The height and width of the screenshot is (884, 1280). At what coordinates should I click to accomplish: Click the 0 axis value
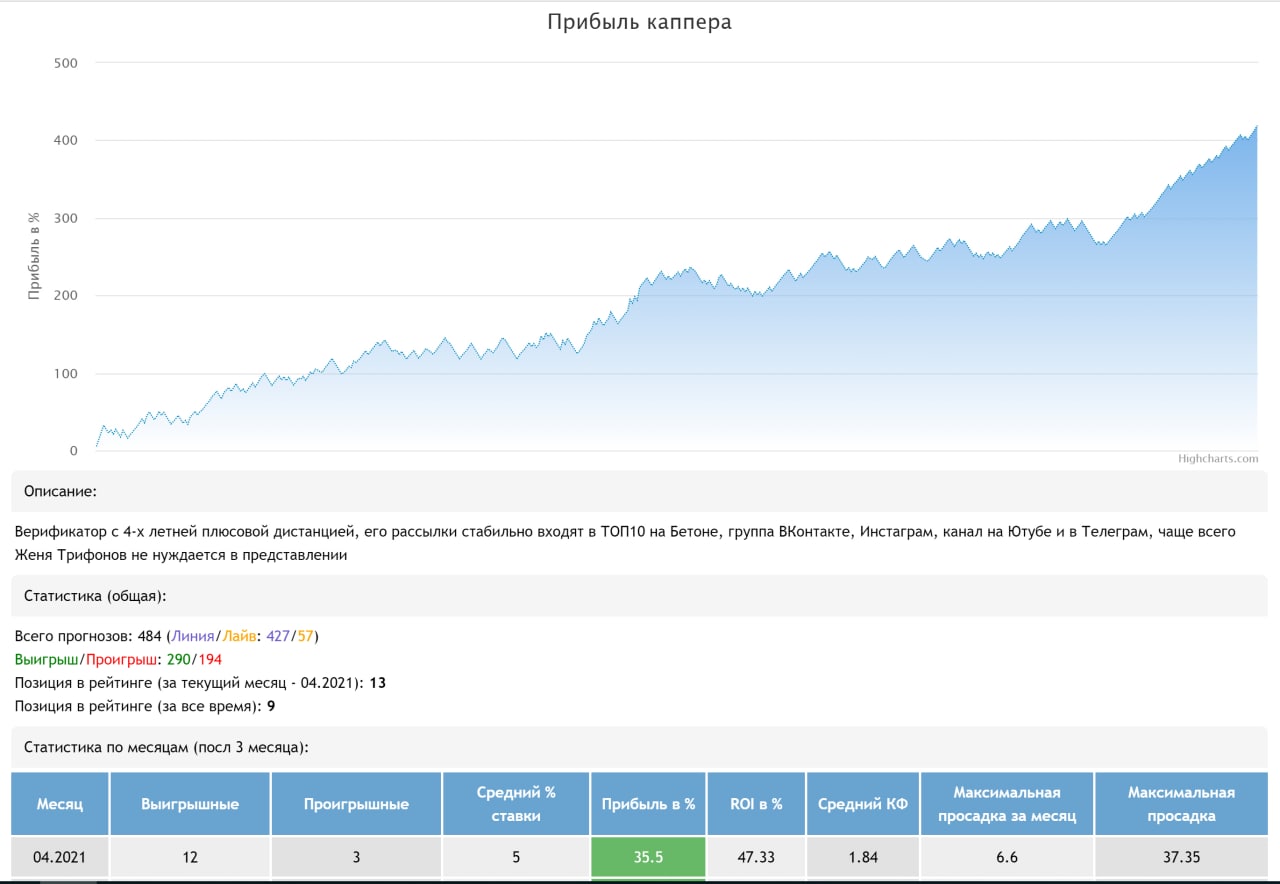click(x=74, y=451)
